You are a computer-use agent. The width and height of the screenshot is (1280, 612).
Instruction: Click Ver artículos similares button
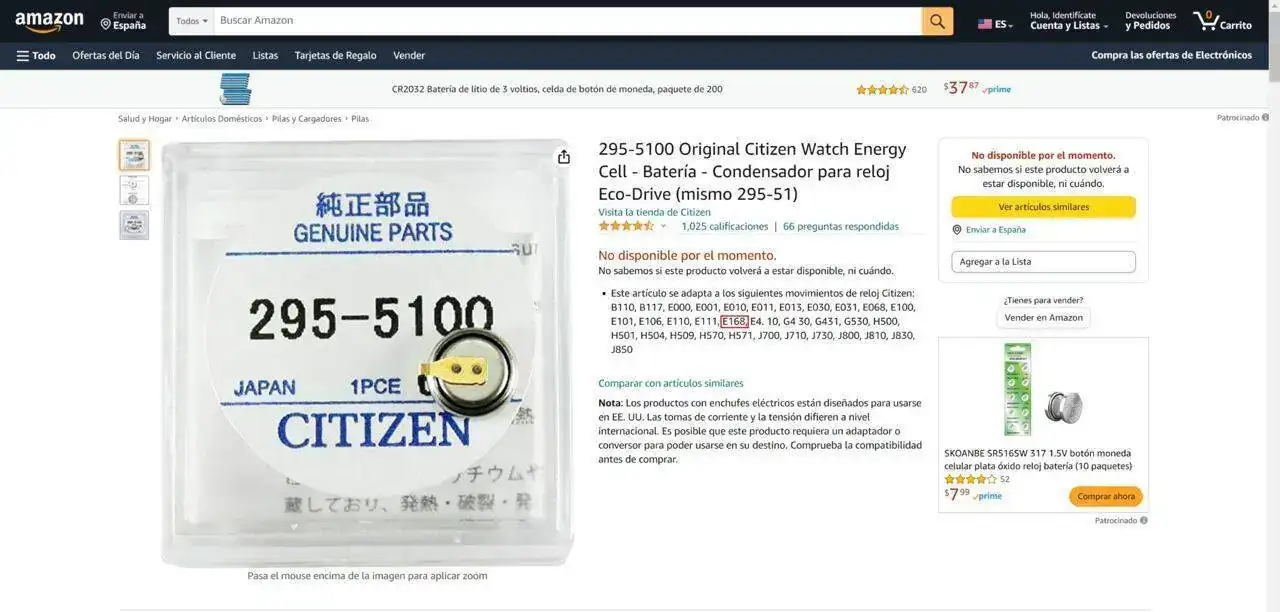click(1043, 207)
